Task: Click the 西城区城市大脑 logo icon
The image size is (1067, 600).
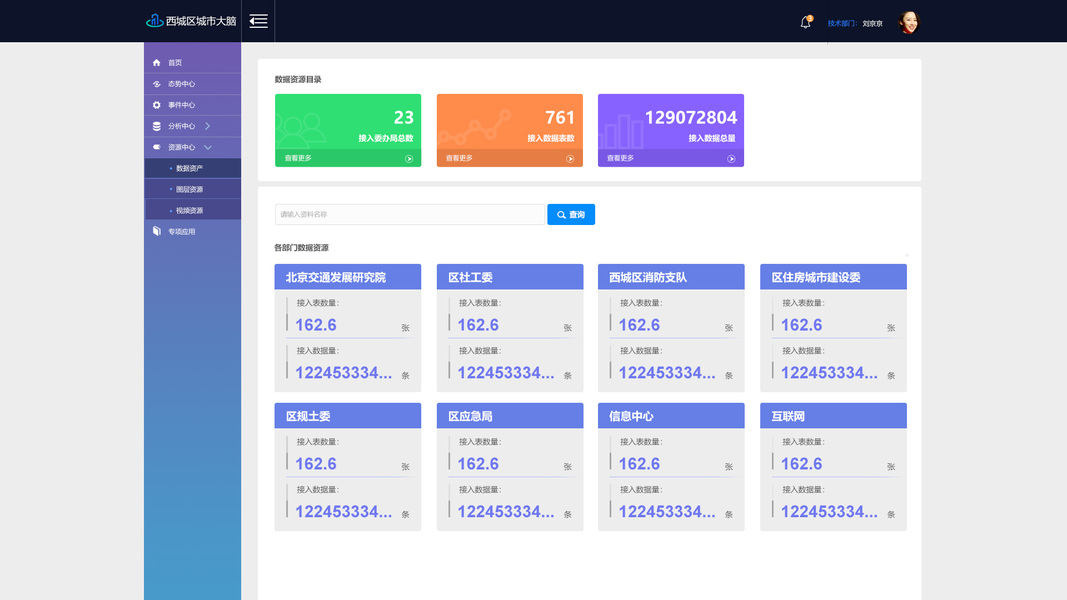Action: 154,21
